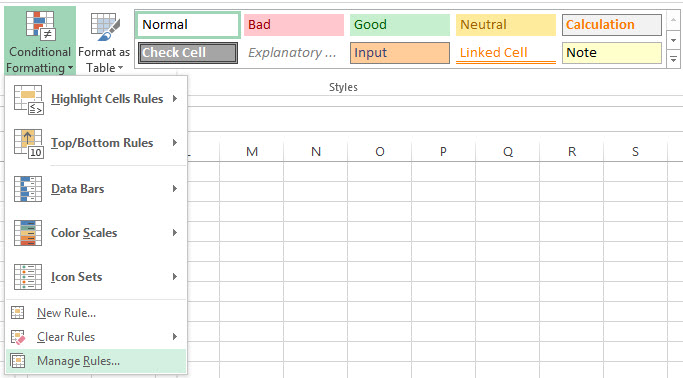Viewport: 683px width, 378px height.
Task: Apply the Input cell style
Action: 400,53
